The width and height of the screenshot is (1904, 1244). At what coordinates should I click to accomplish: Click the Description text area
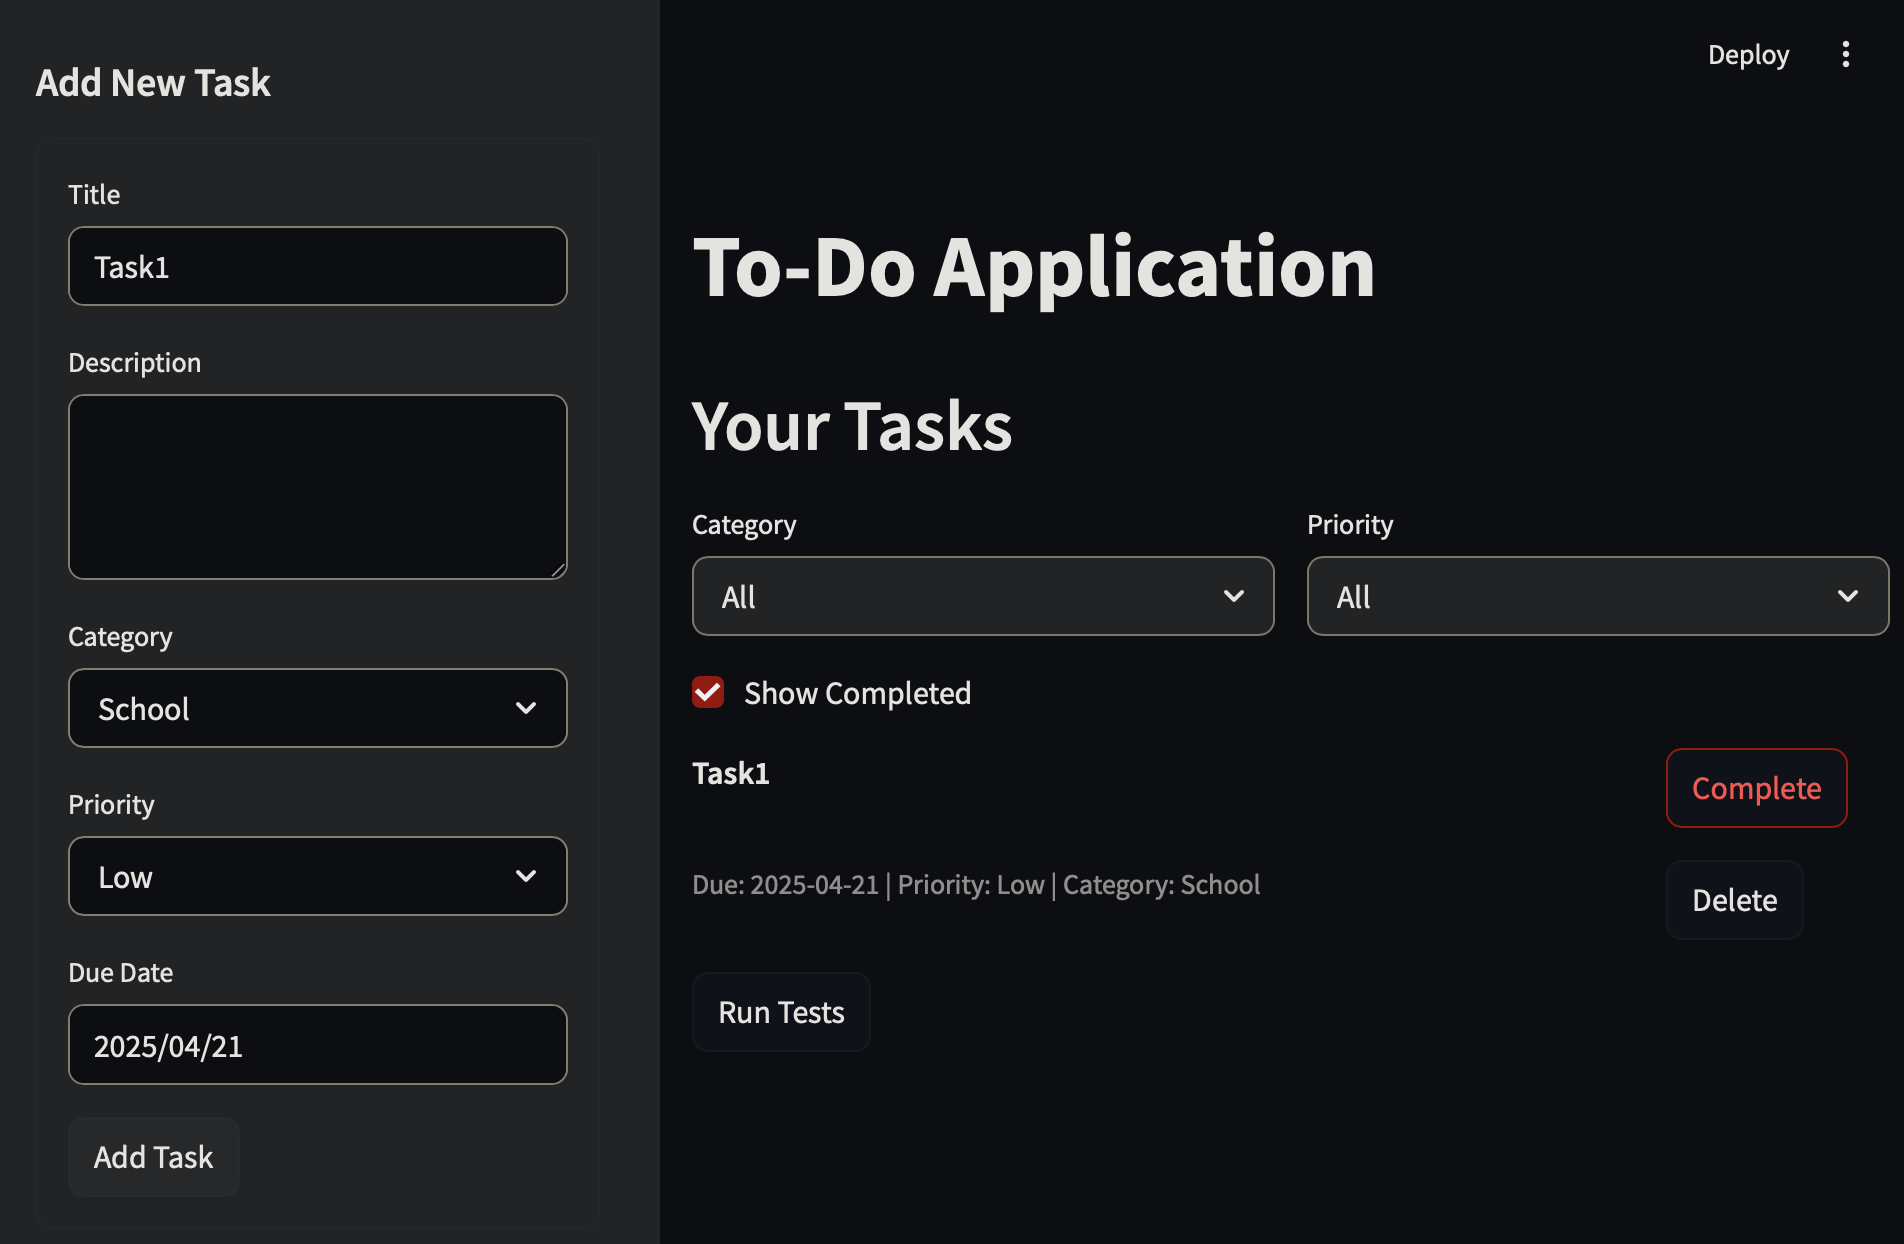[318, 487]
